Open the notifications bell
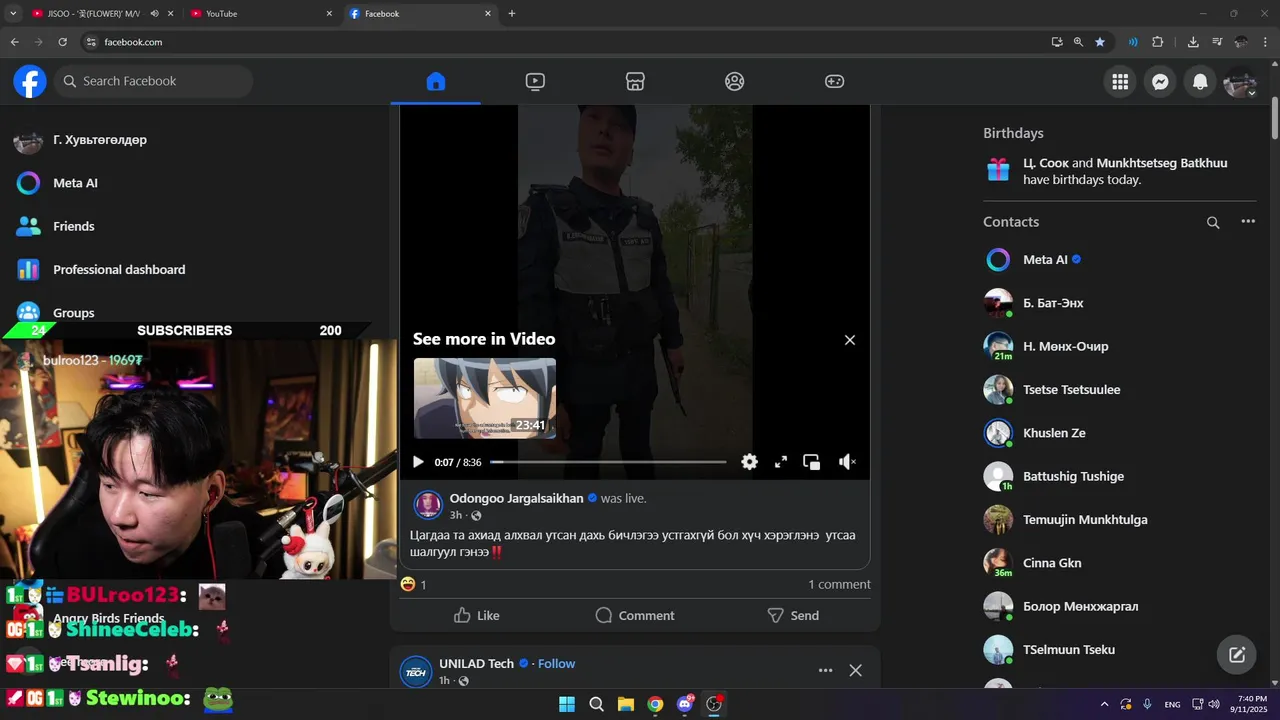Image resolution: width=1280 pixels, height=720 pixels. pyautogui.click(x=1200, y=82)
